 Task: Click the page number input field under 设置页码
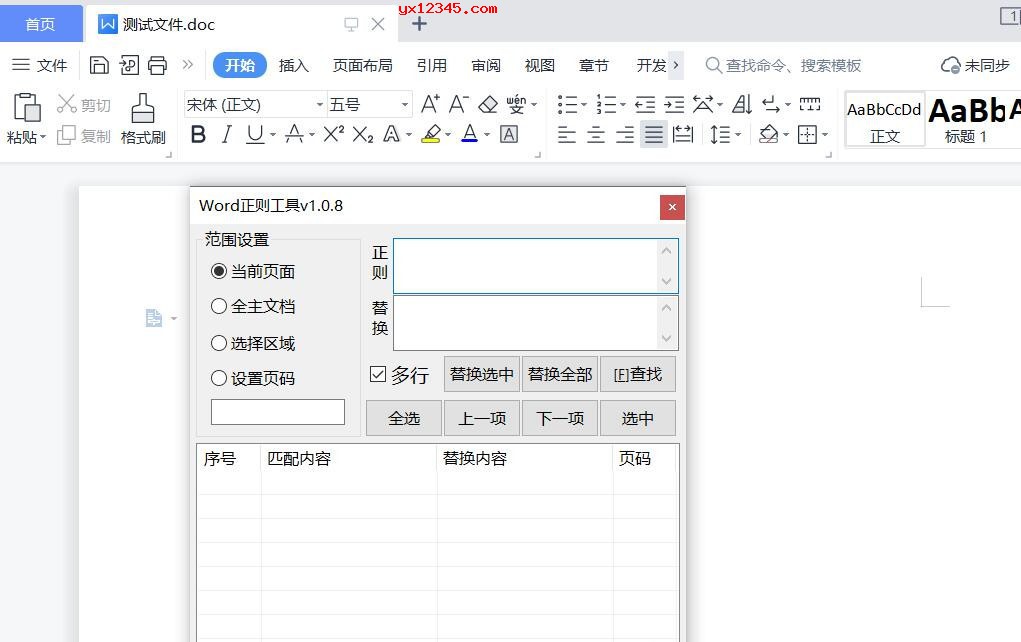(x=278, y=412)
